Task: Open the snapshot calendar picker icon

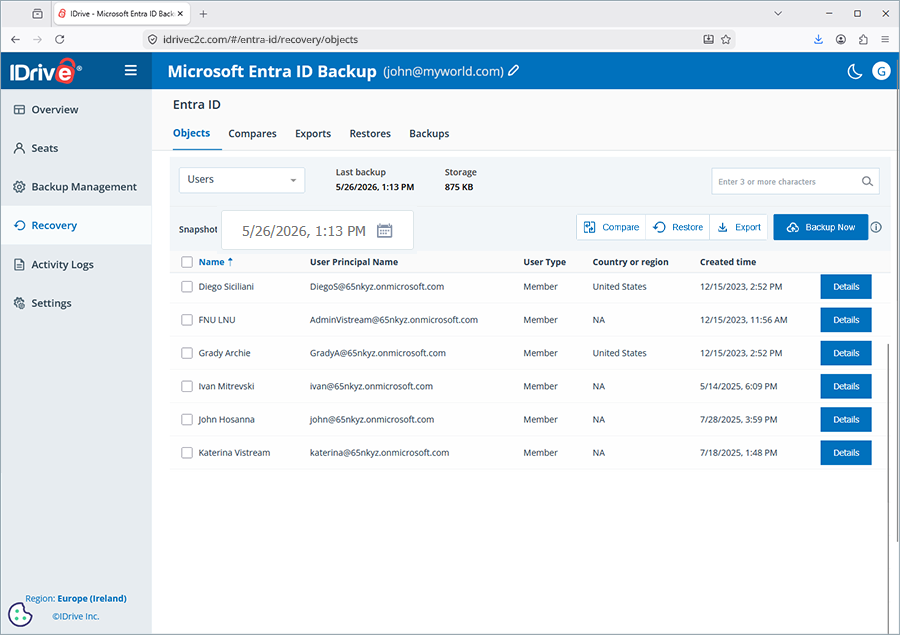Action: coord(385,231)
